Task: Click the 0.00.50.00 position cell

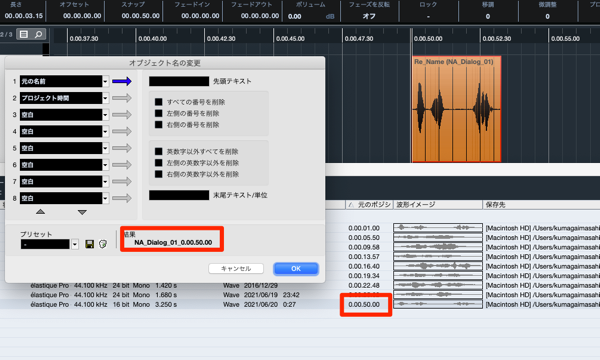Action: tap(364, 305)
